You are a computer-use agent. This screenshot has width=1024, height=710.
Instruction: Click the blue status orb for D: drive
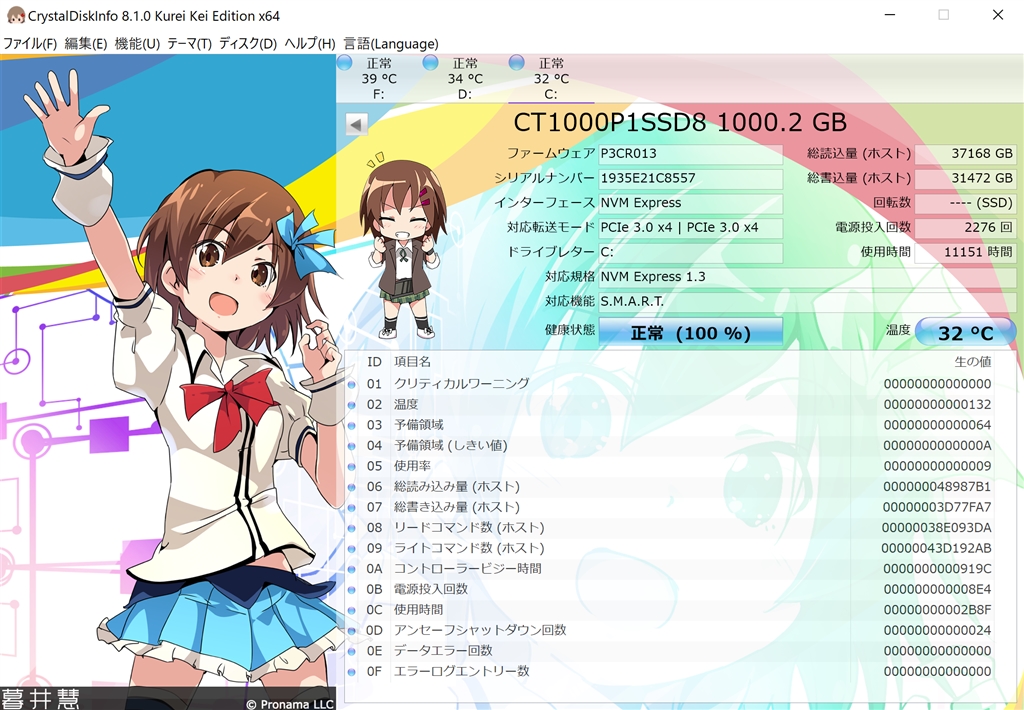click(430, 63)
